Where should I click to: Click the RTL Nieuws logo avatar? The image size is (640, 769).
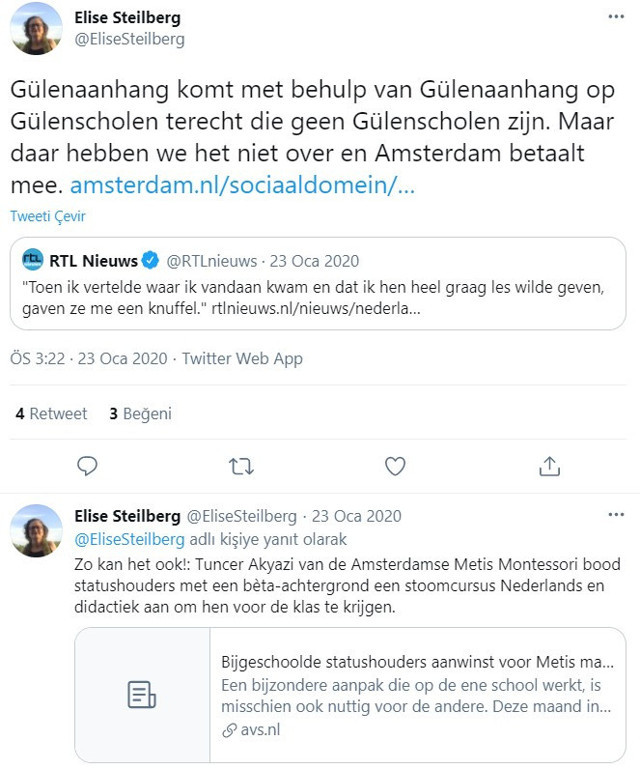(x=33, y=261)
